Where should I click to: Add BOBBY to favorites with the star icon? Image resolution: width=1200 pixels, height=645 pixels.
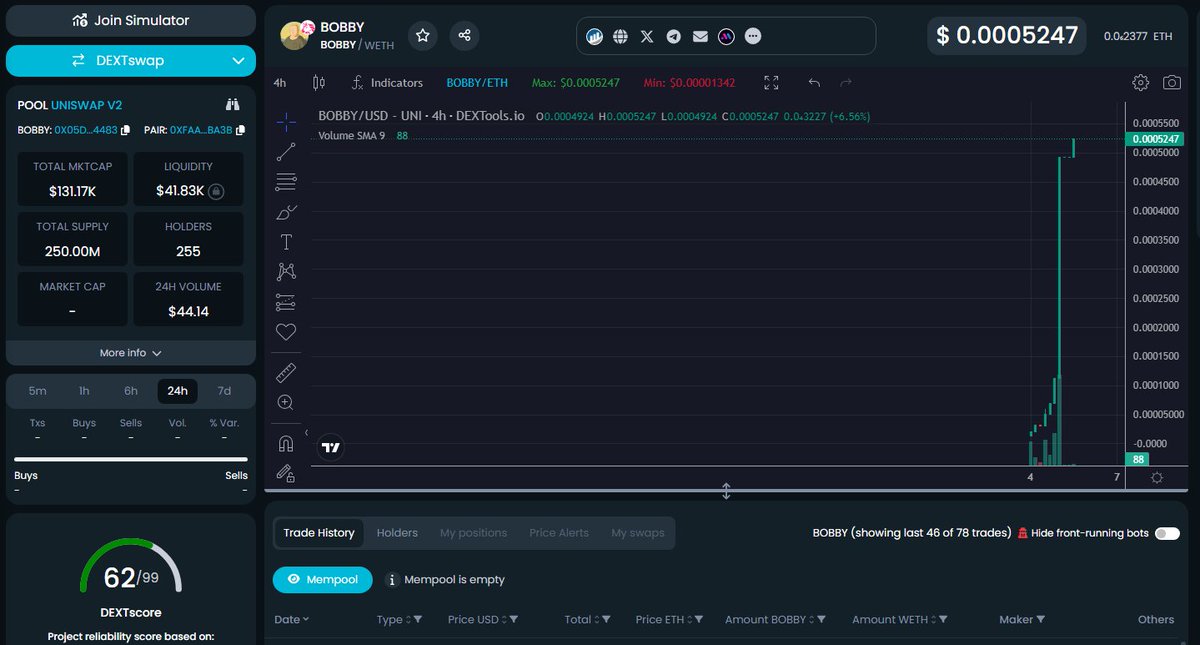point(423,36)
